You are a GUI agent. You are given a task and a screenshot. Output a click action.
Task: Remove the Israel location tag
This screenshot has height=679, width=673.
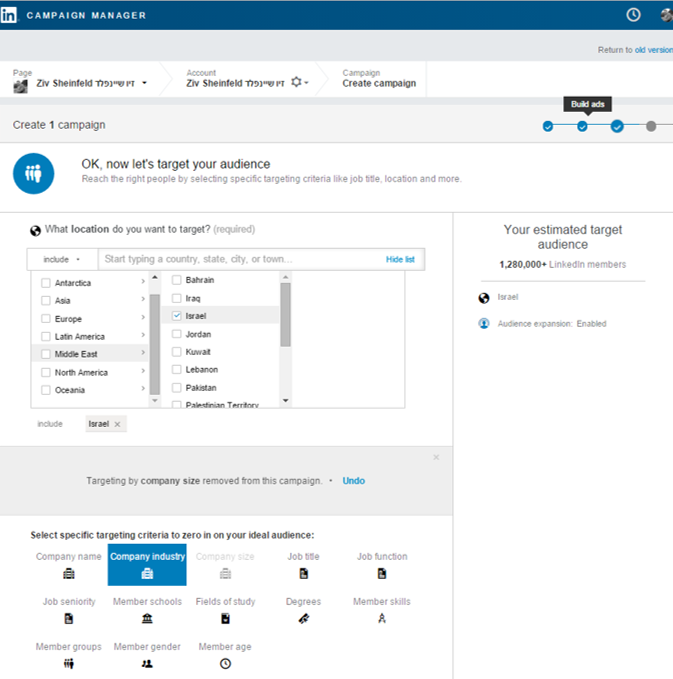click(117, 424)
